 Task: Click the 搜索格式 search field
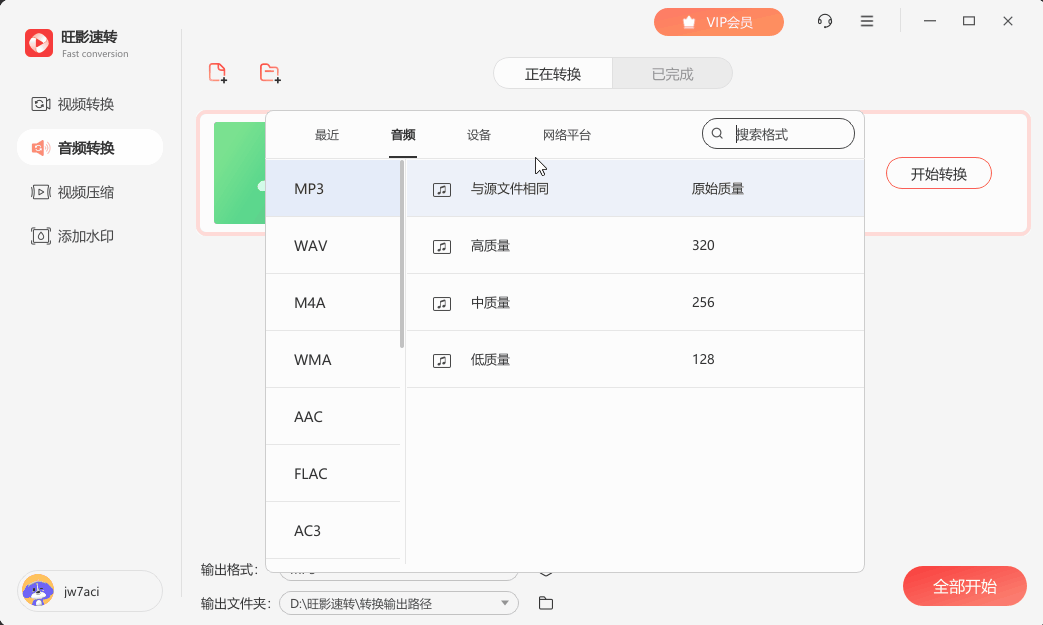(788, 133)
